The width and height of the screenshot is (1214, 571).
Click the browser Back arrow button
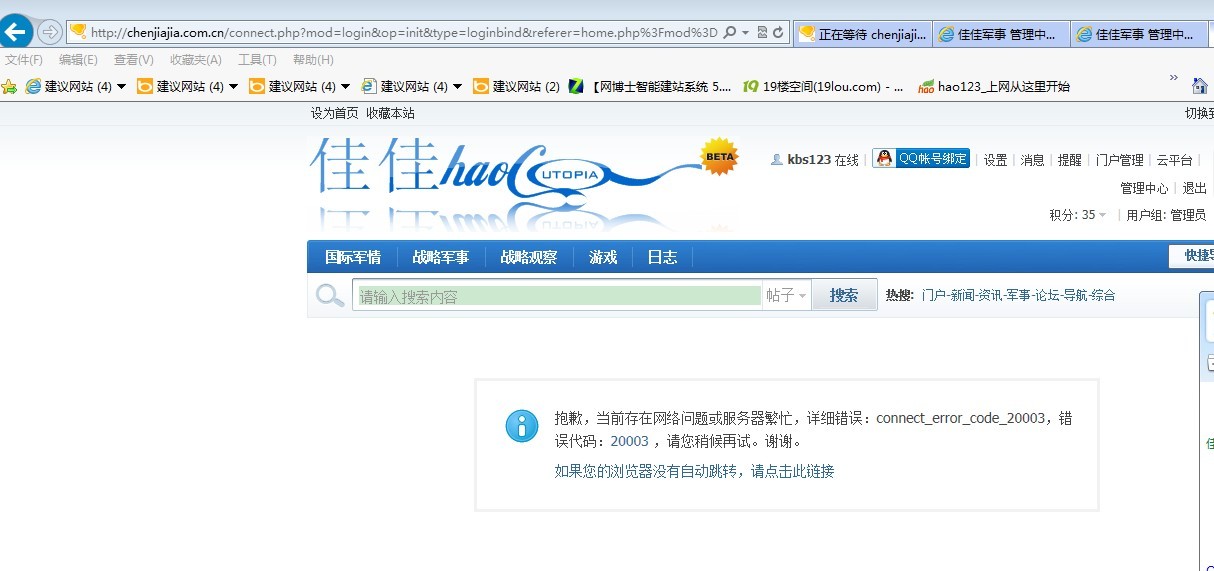pyautogui.click(x=15, y=31)
